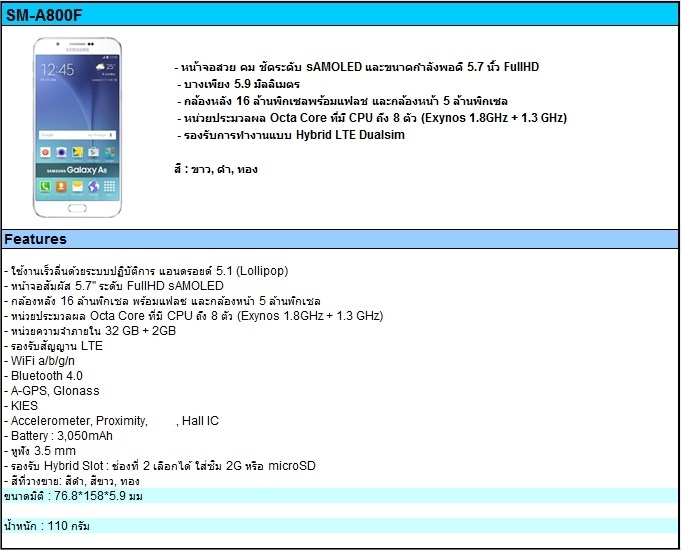Click the 5.9 millimeter thickness line
The height and width of the screenshot is (550, 681).
tap(238, 84)
